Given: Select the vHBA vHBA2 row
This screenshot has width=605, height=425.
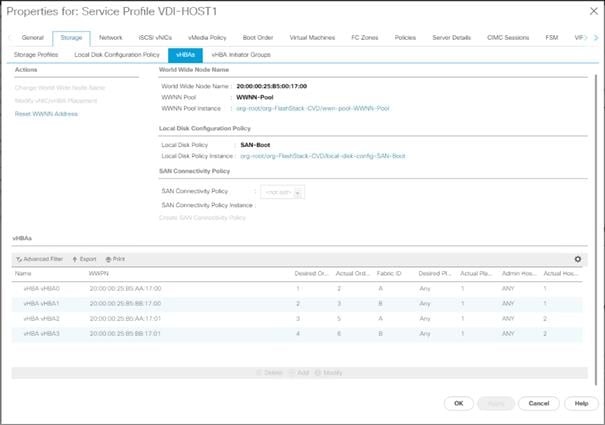Looking at the screenshot, I should (297, 319).
